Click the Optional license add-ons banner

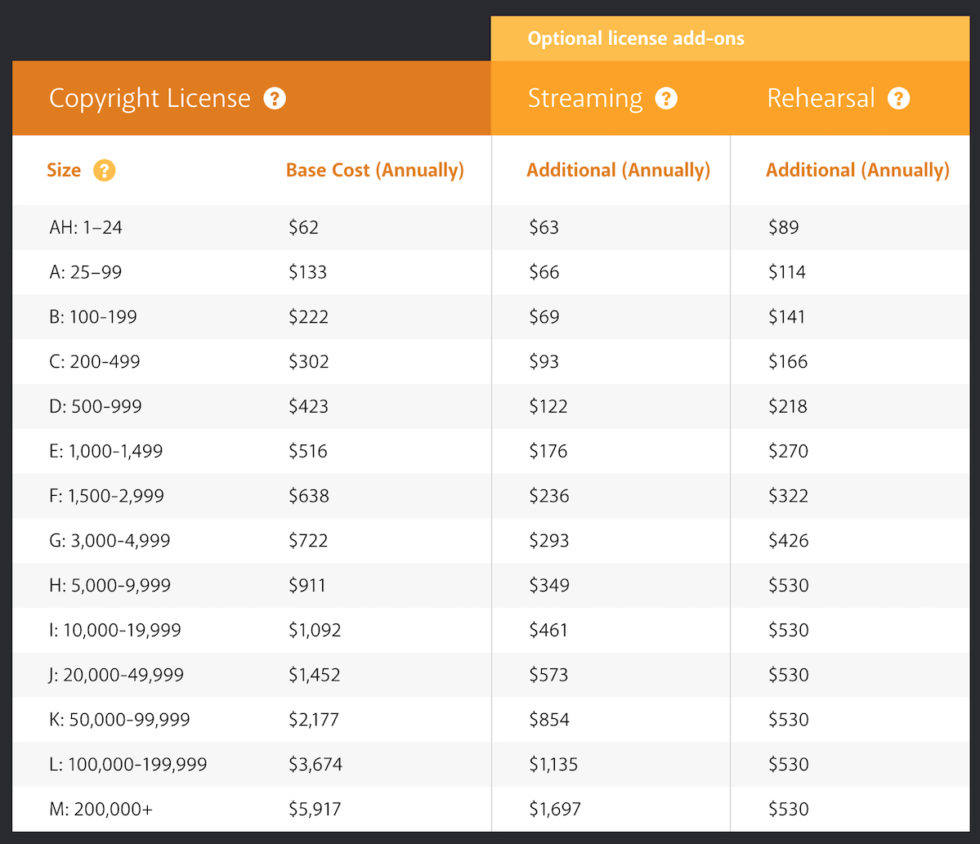636,39
